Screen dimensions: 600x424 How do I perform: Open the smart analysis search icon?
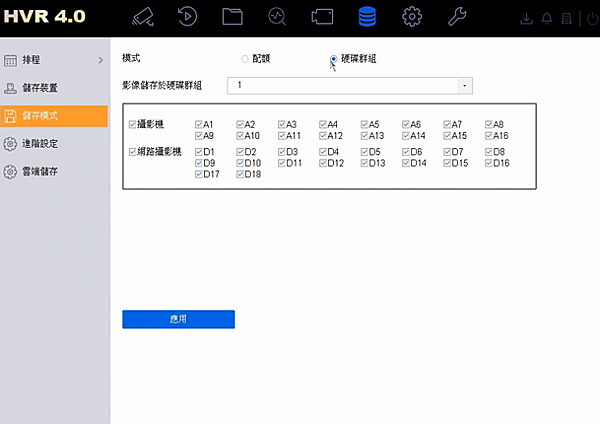coord(277,17)
